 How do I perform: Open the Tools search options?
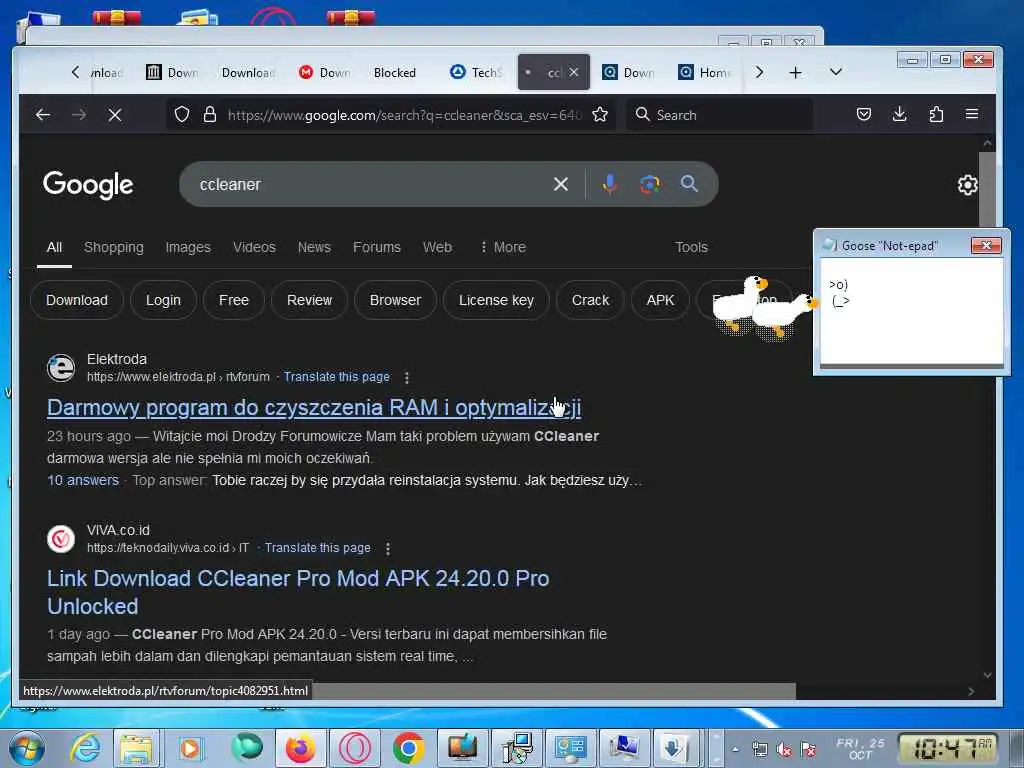pyautogui.click(x=691, y=247)
